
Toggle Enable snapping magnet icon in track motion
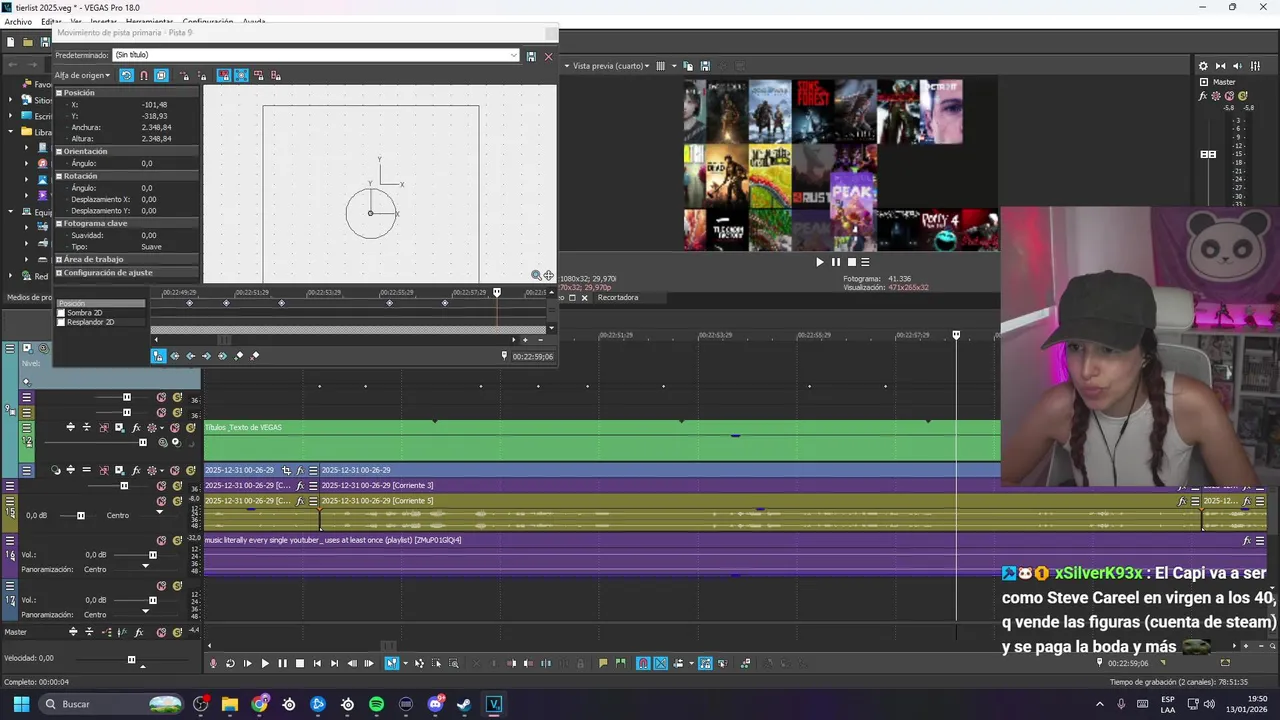click(x=143, y=75)
